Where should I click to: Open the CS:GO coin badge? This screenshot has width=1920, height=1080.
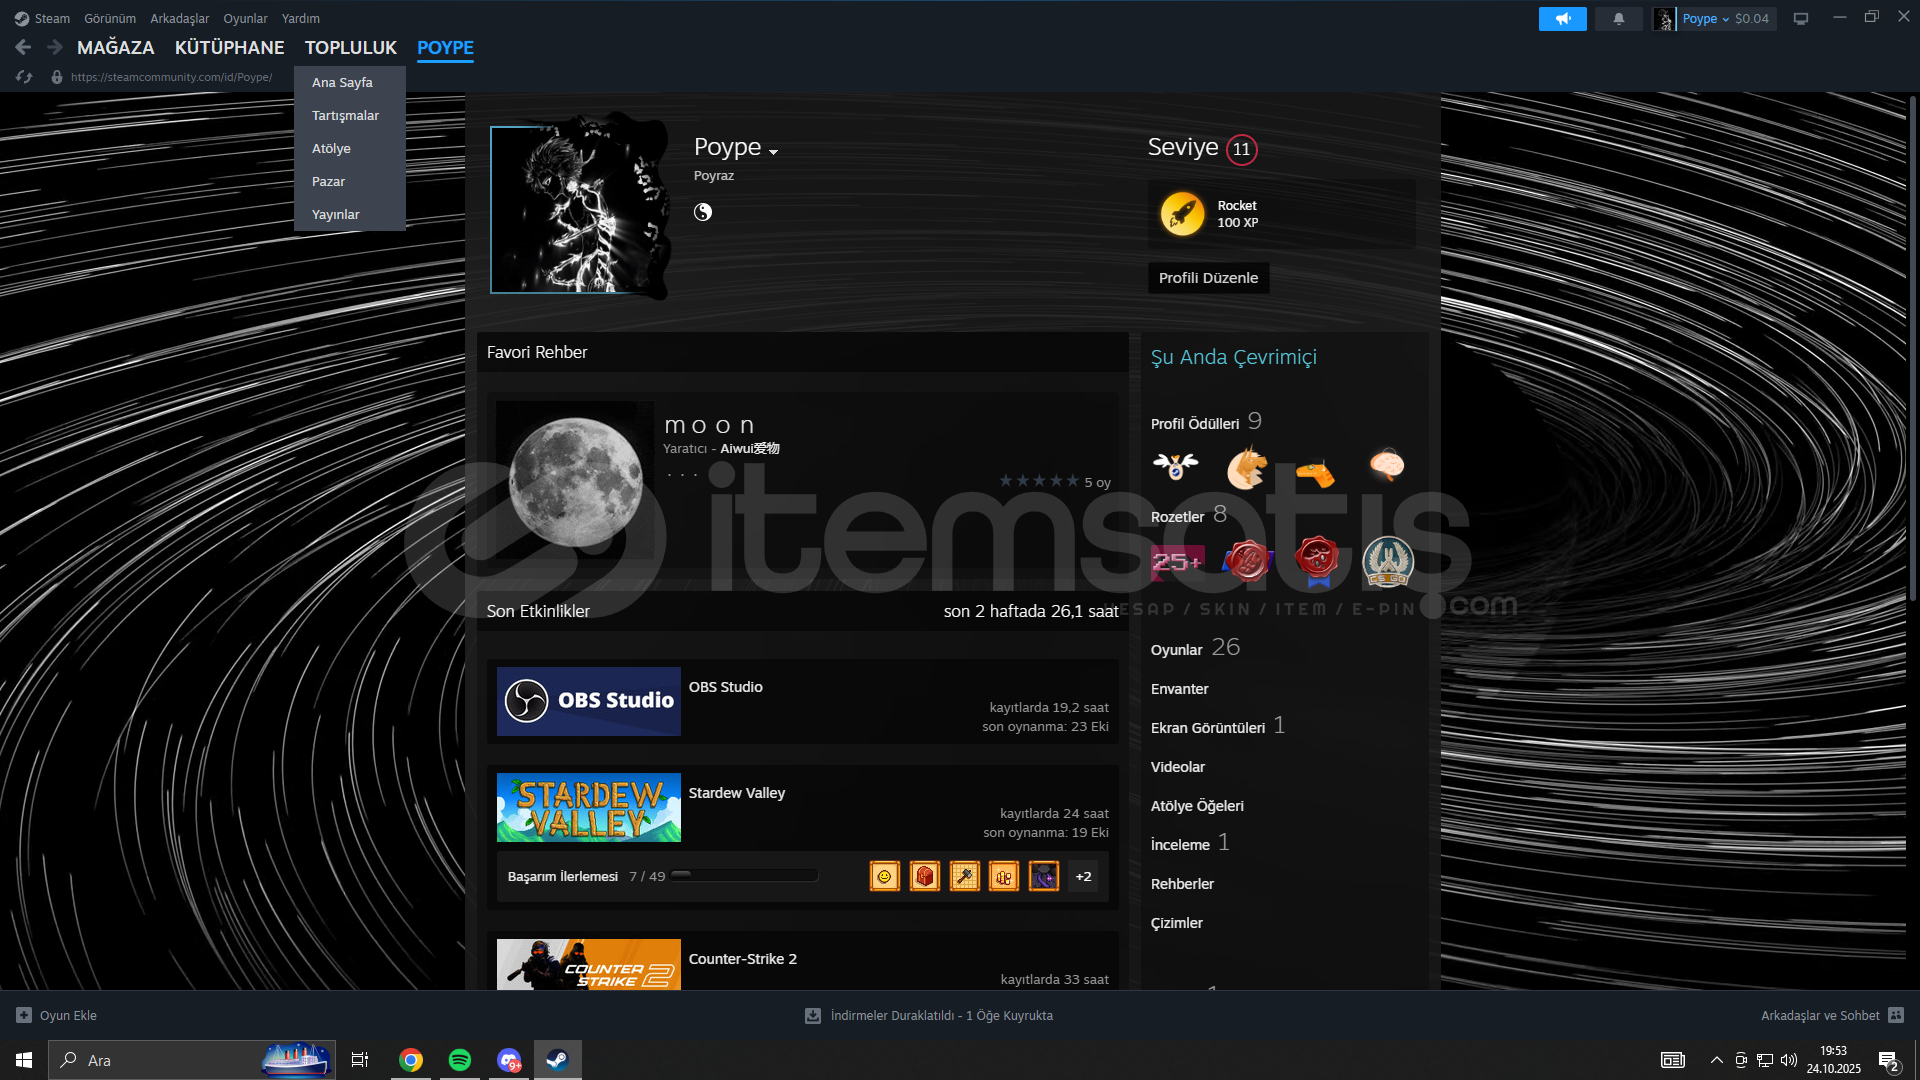pyautogui.click(x=1388, y=561)
